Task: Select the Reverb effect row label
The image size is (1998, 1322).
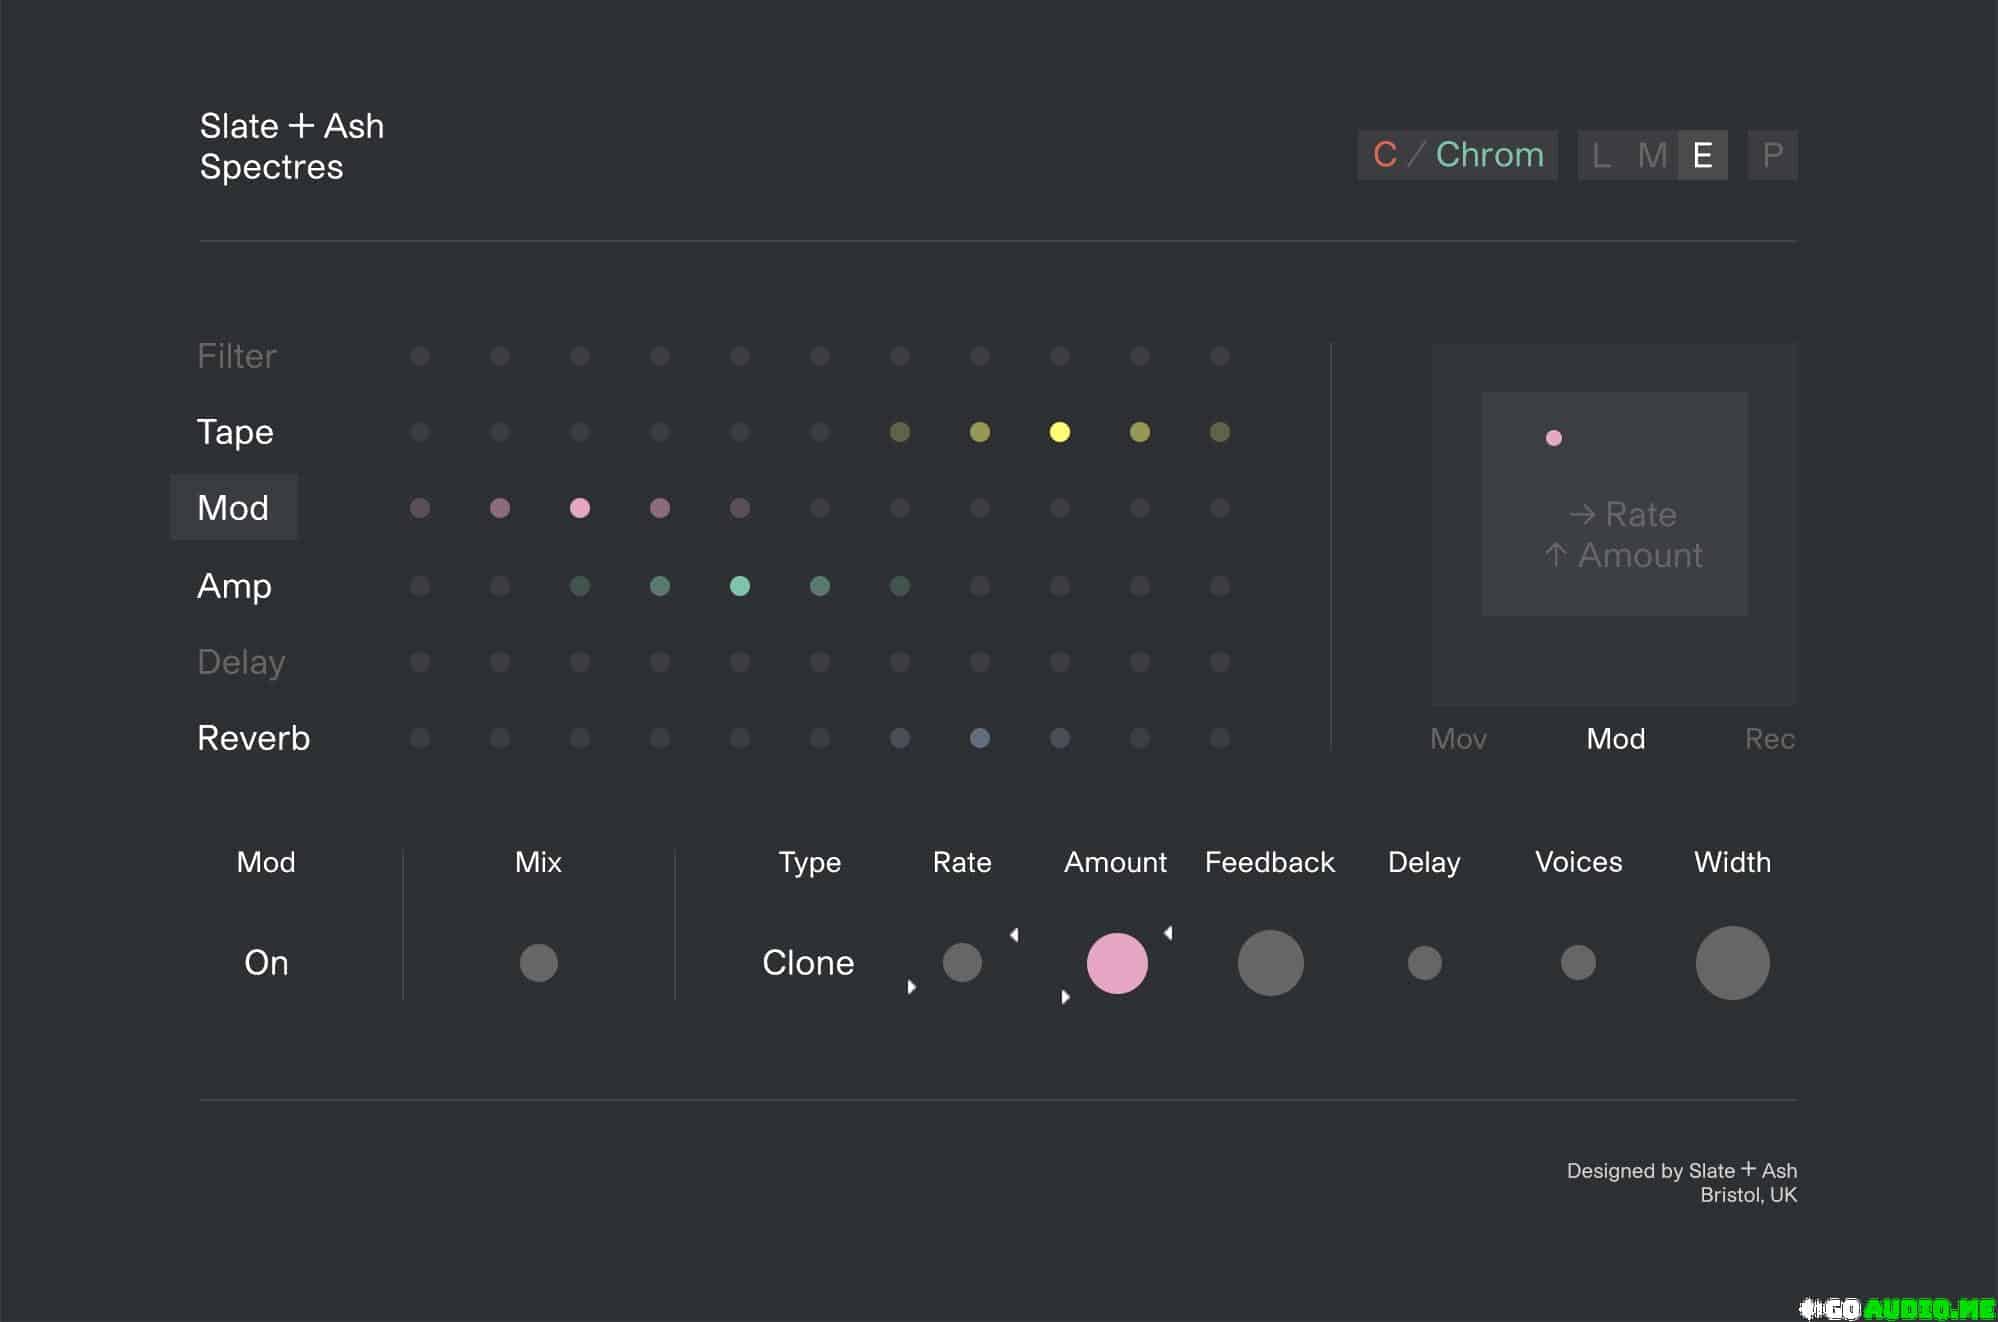Action: [253, 738]
